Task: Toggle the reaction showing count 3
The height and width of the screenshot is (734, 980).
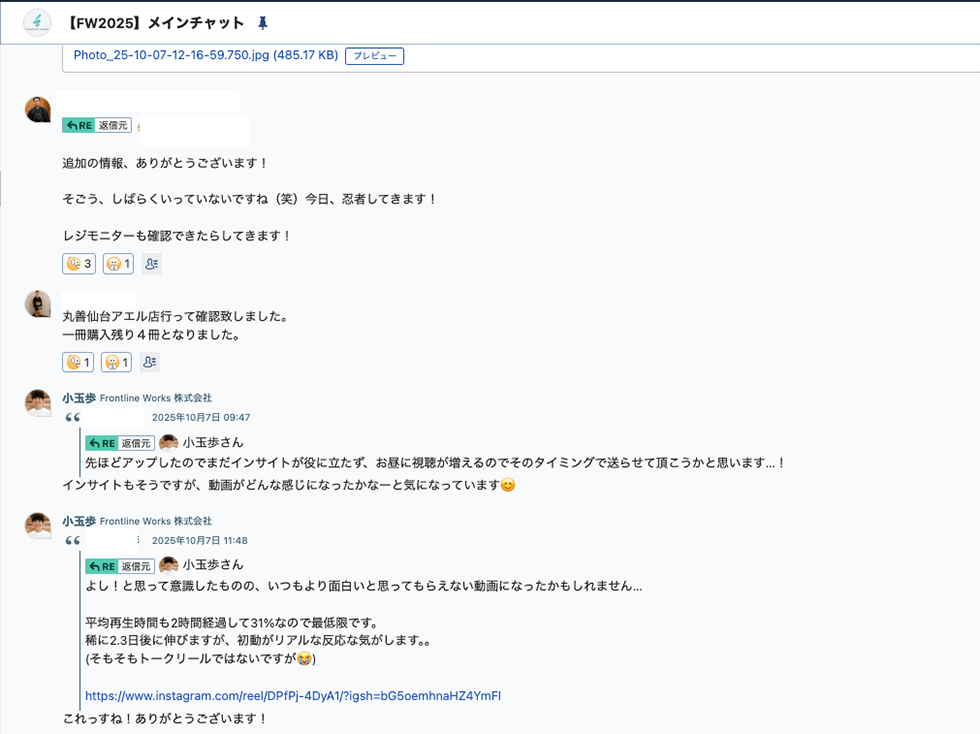Action: tap(79, 264)
